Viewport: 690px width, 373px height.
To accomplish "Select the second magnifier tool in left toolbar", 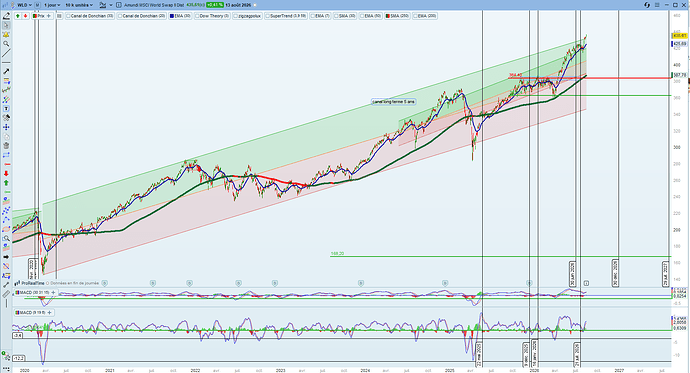I will tap(6, 238).
